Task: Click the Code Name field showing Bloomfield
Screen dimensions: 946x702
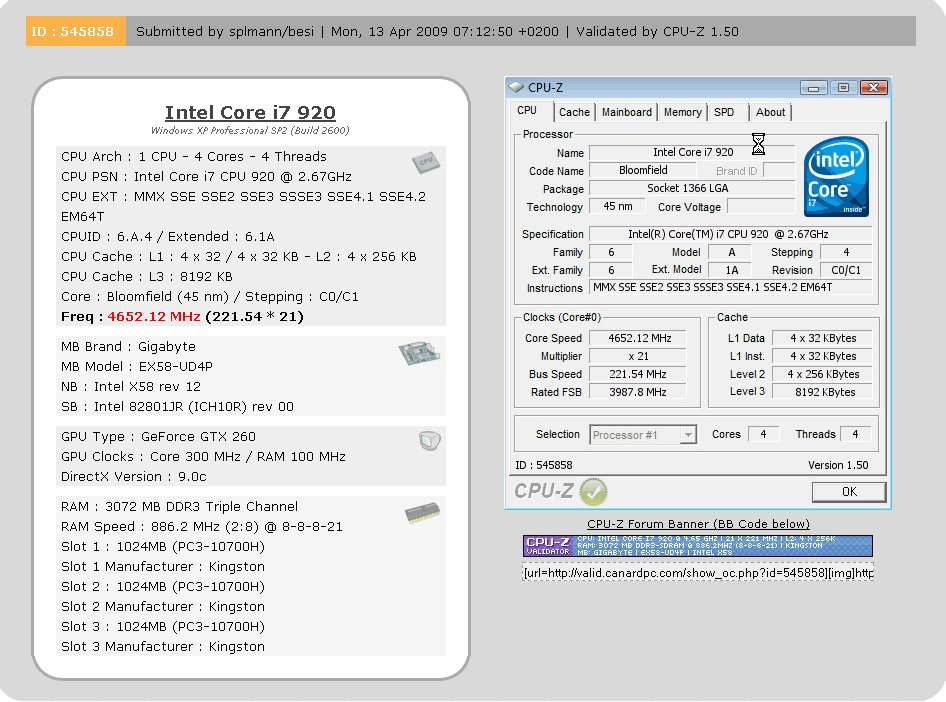Action: point(643,171)
